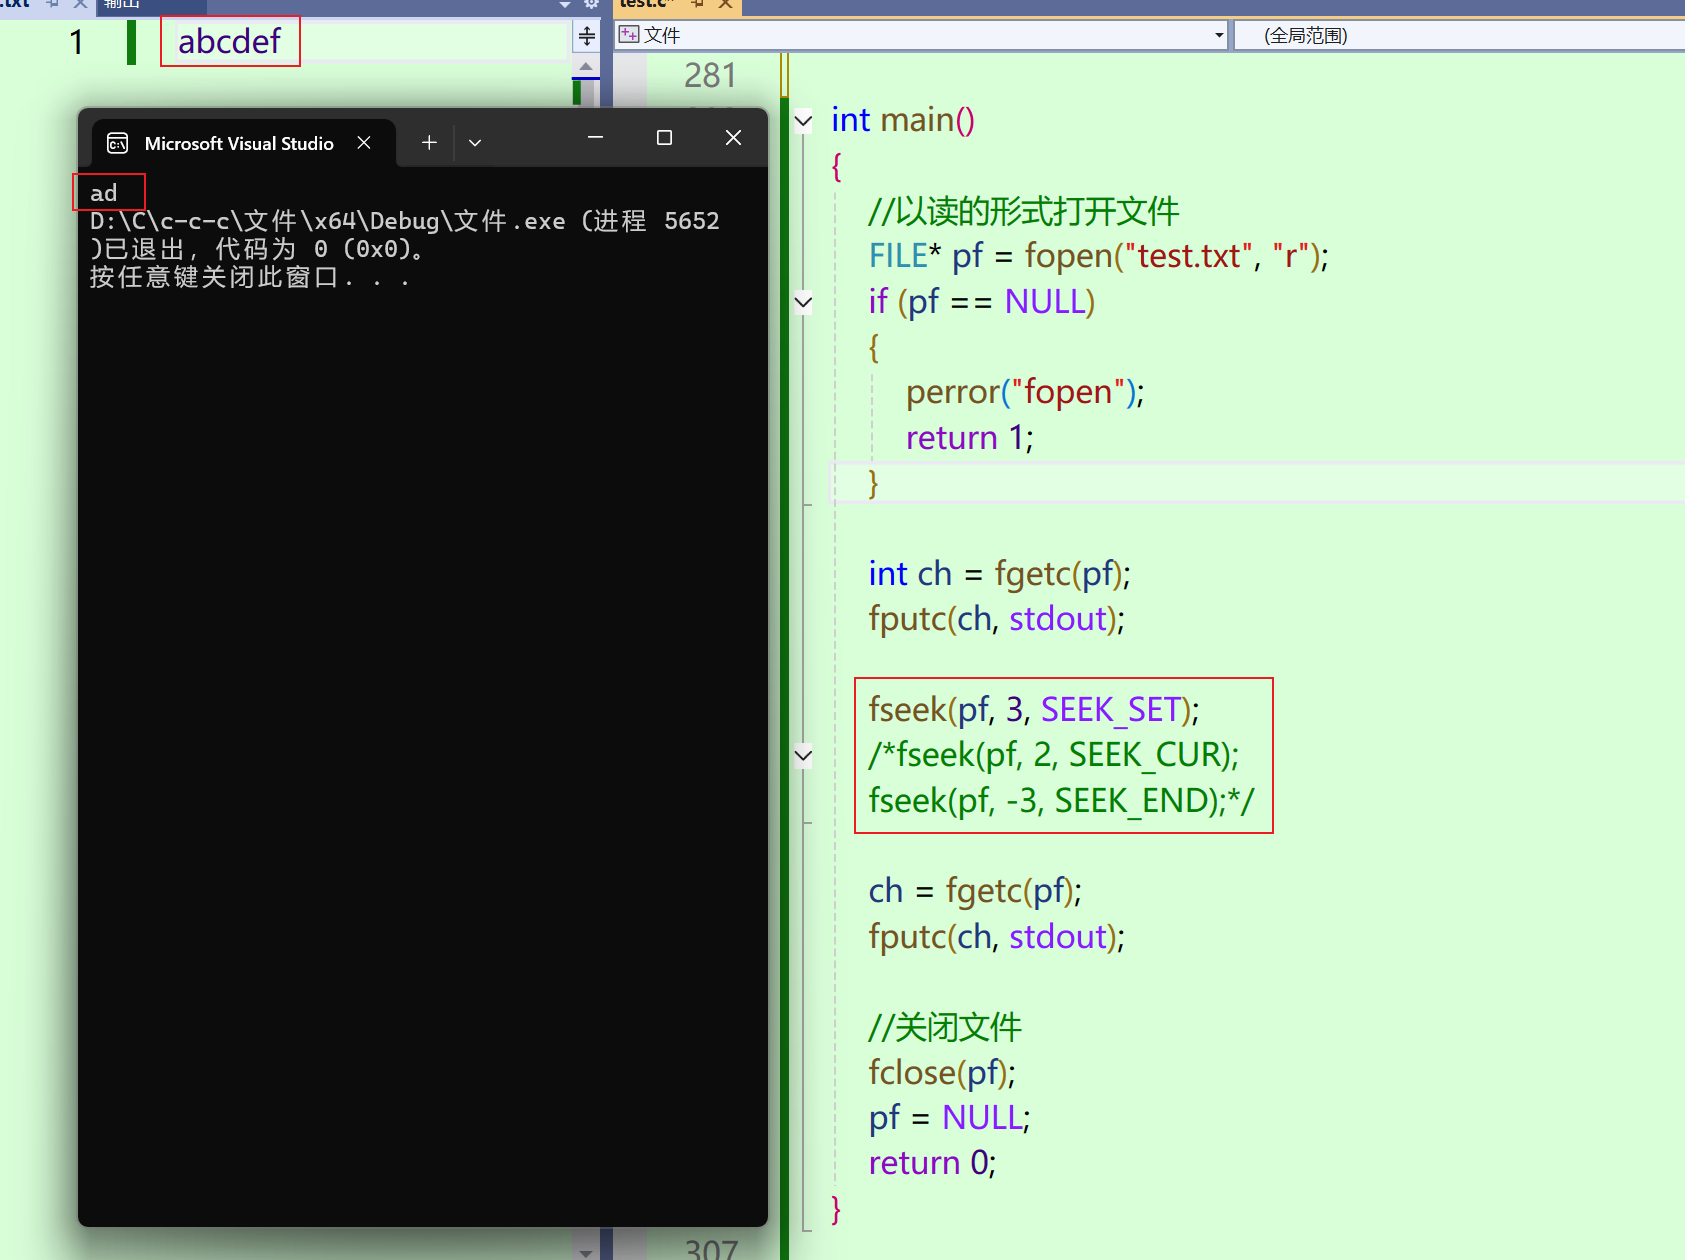Screen dimensions: 1685x1260
Task: Click the terminal icon on the console tab
Action: click(117, 143)
